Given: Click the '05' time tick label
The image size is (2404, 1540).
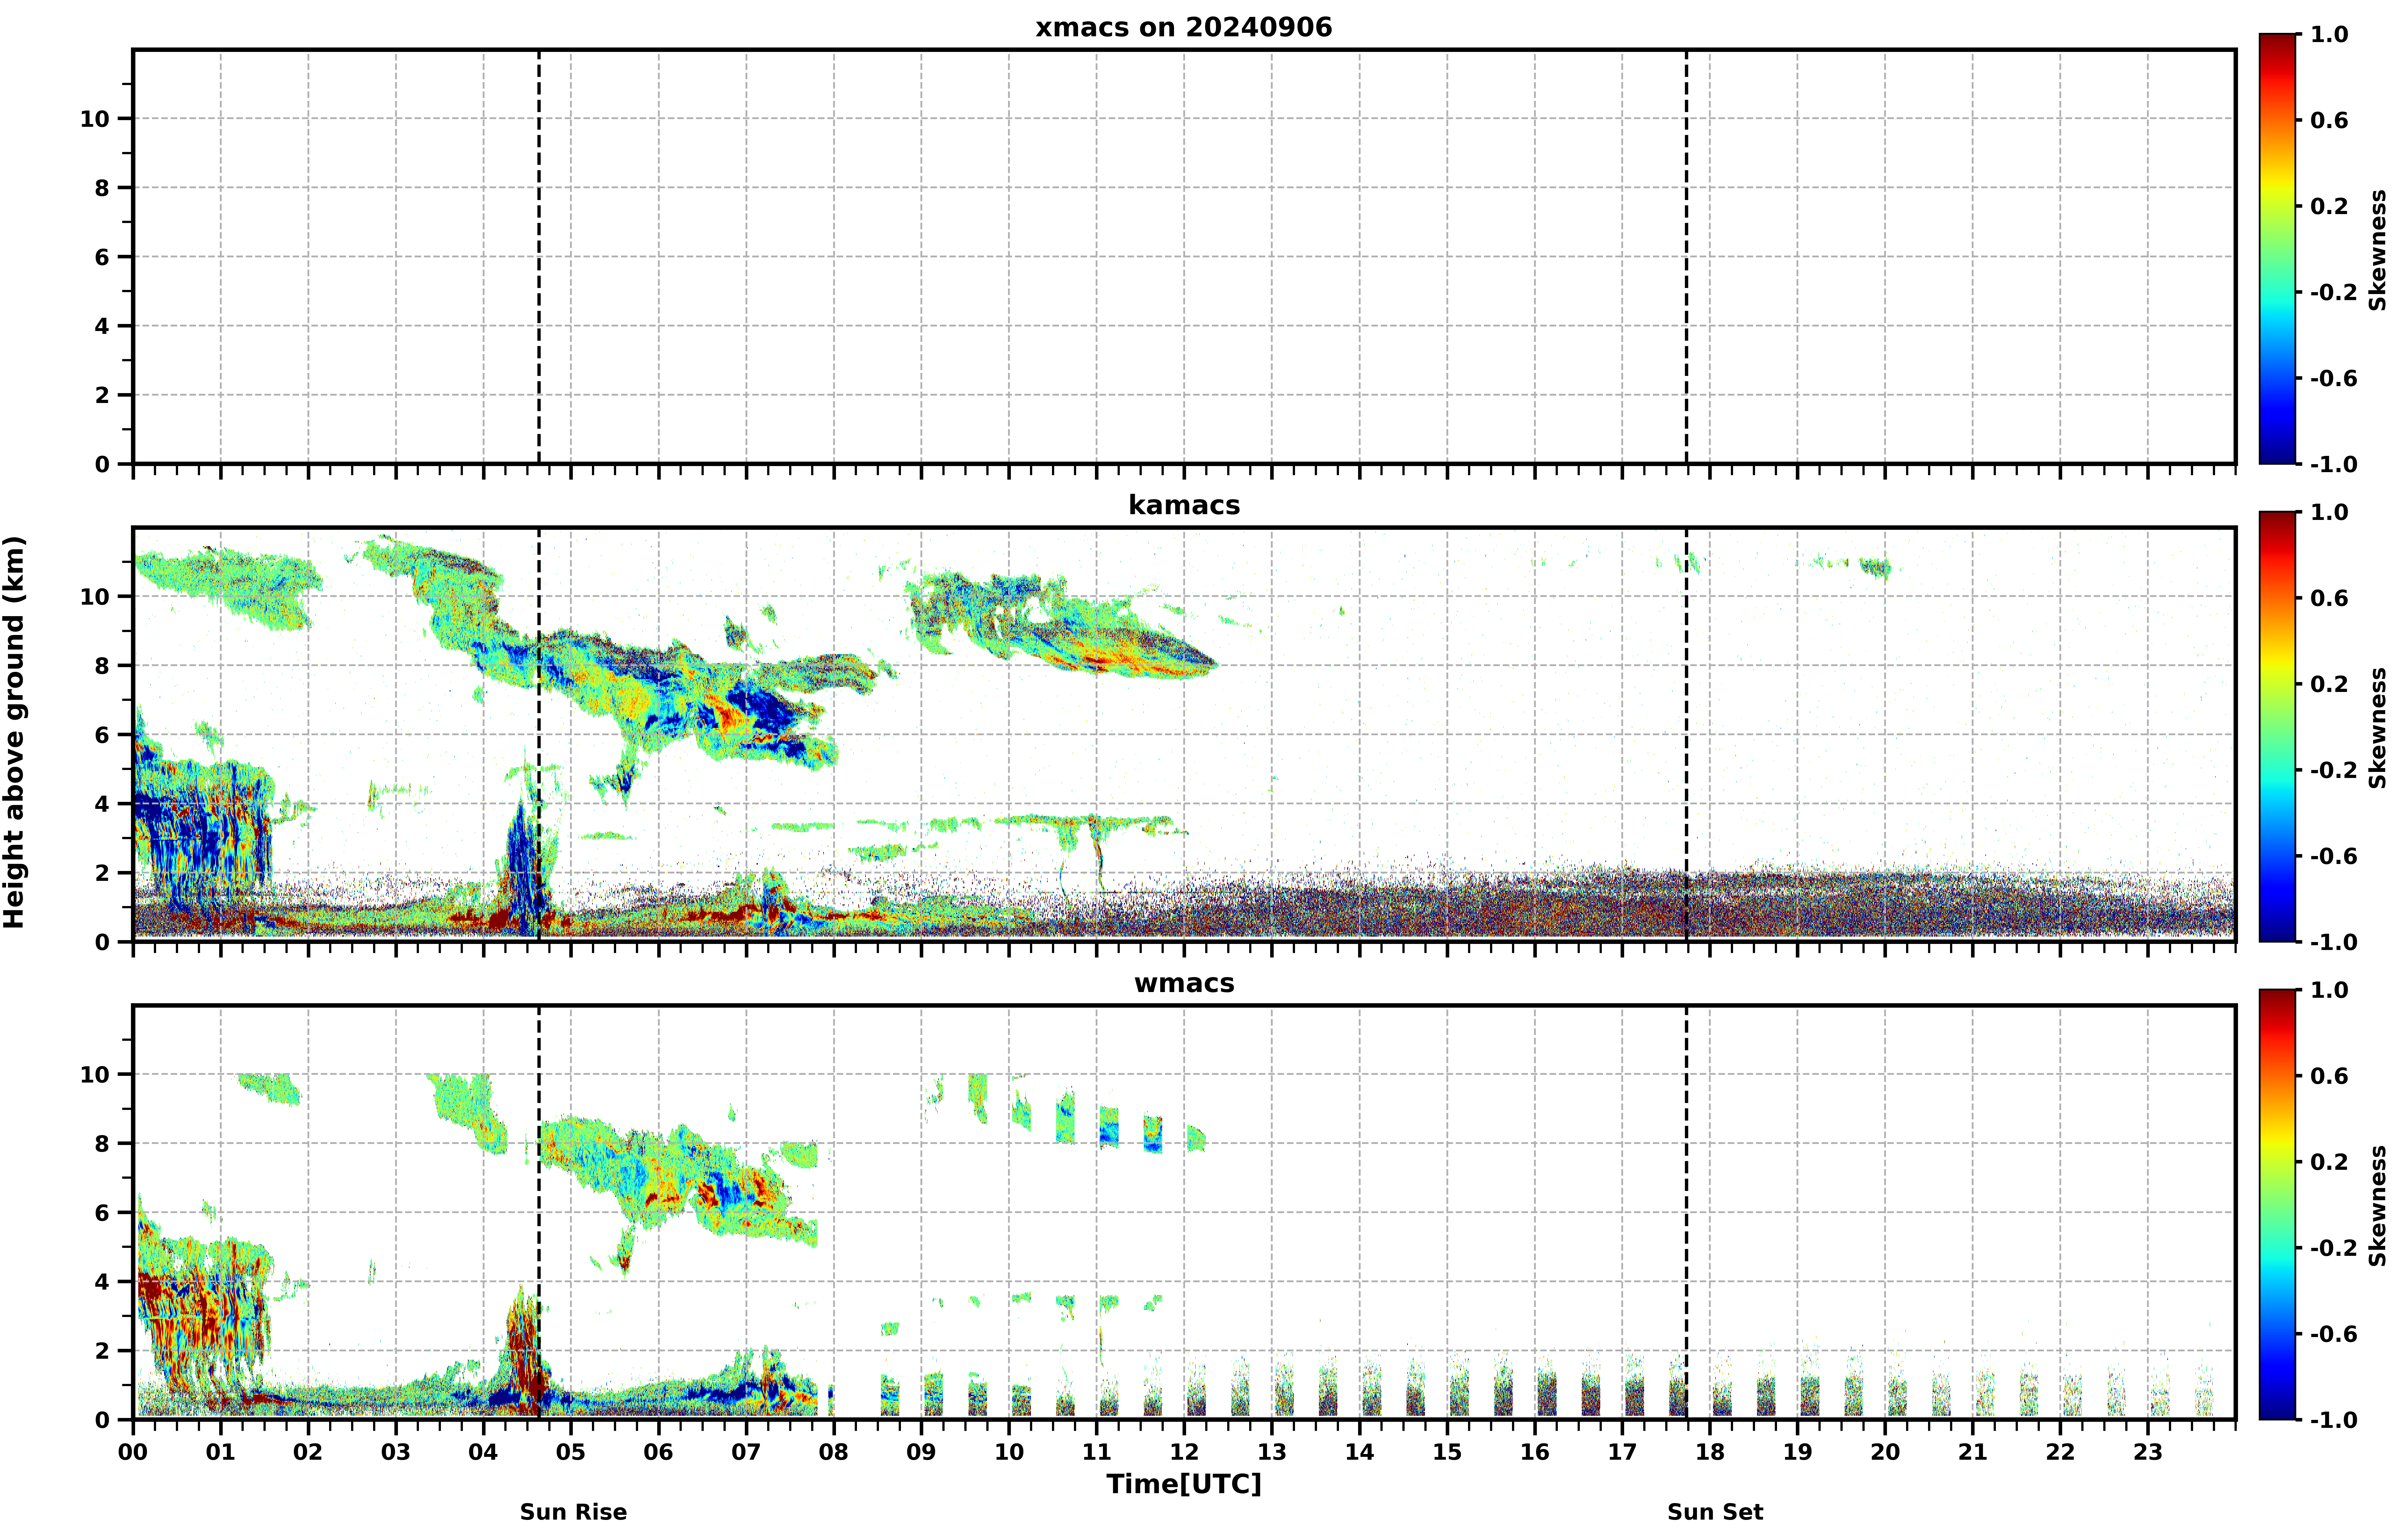Looking at the screenshot, I should pyautogui.click(x=571, y=1452).
